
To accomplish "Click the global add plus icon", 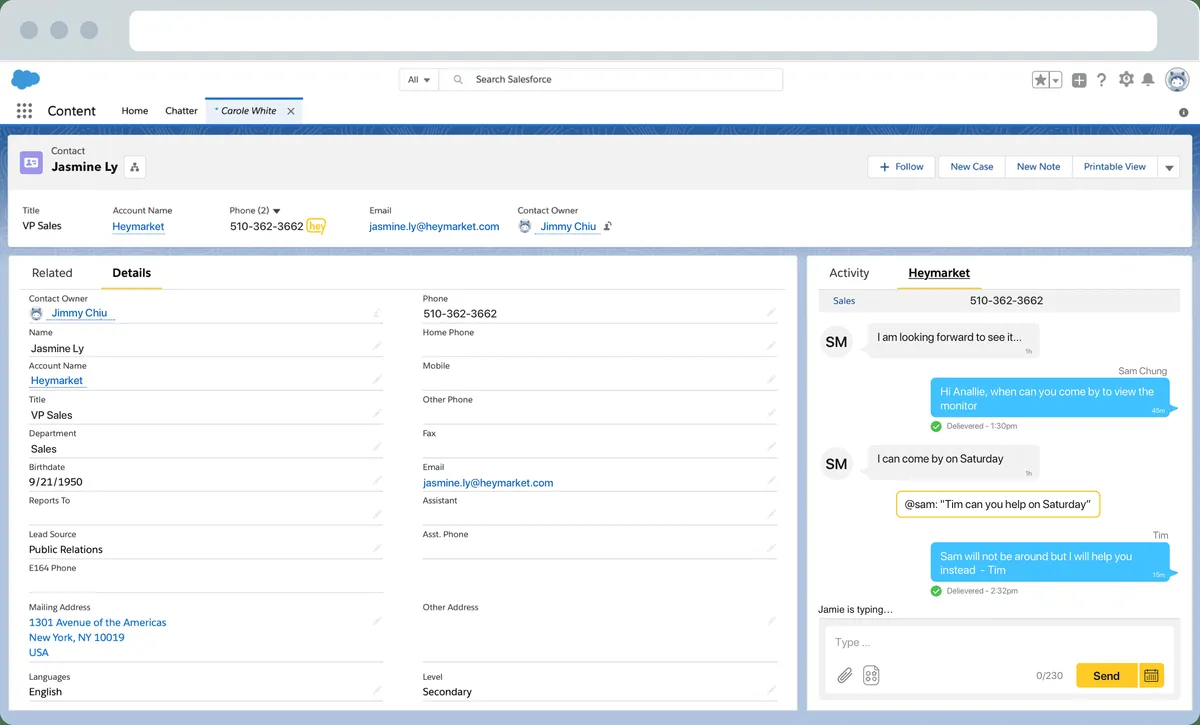I will pos(1079,80).
